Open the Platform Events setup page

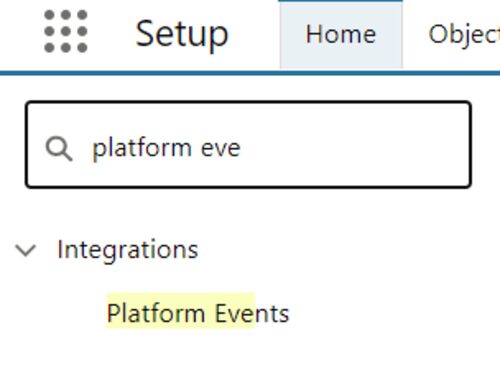[x=198, y=313]
